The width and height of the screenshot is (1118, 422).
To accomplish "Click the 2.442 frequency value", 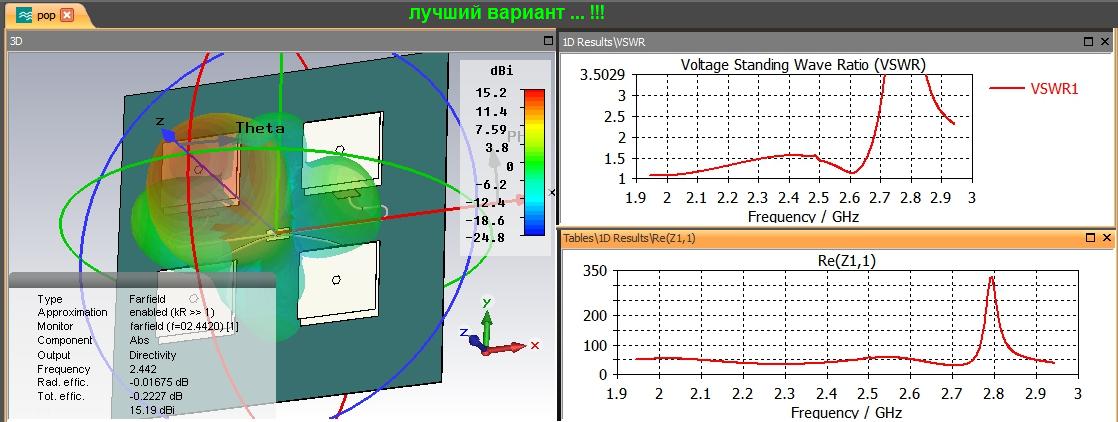I will coord(143,369).
